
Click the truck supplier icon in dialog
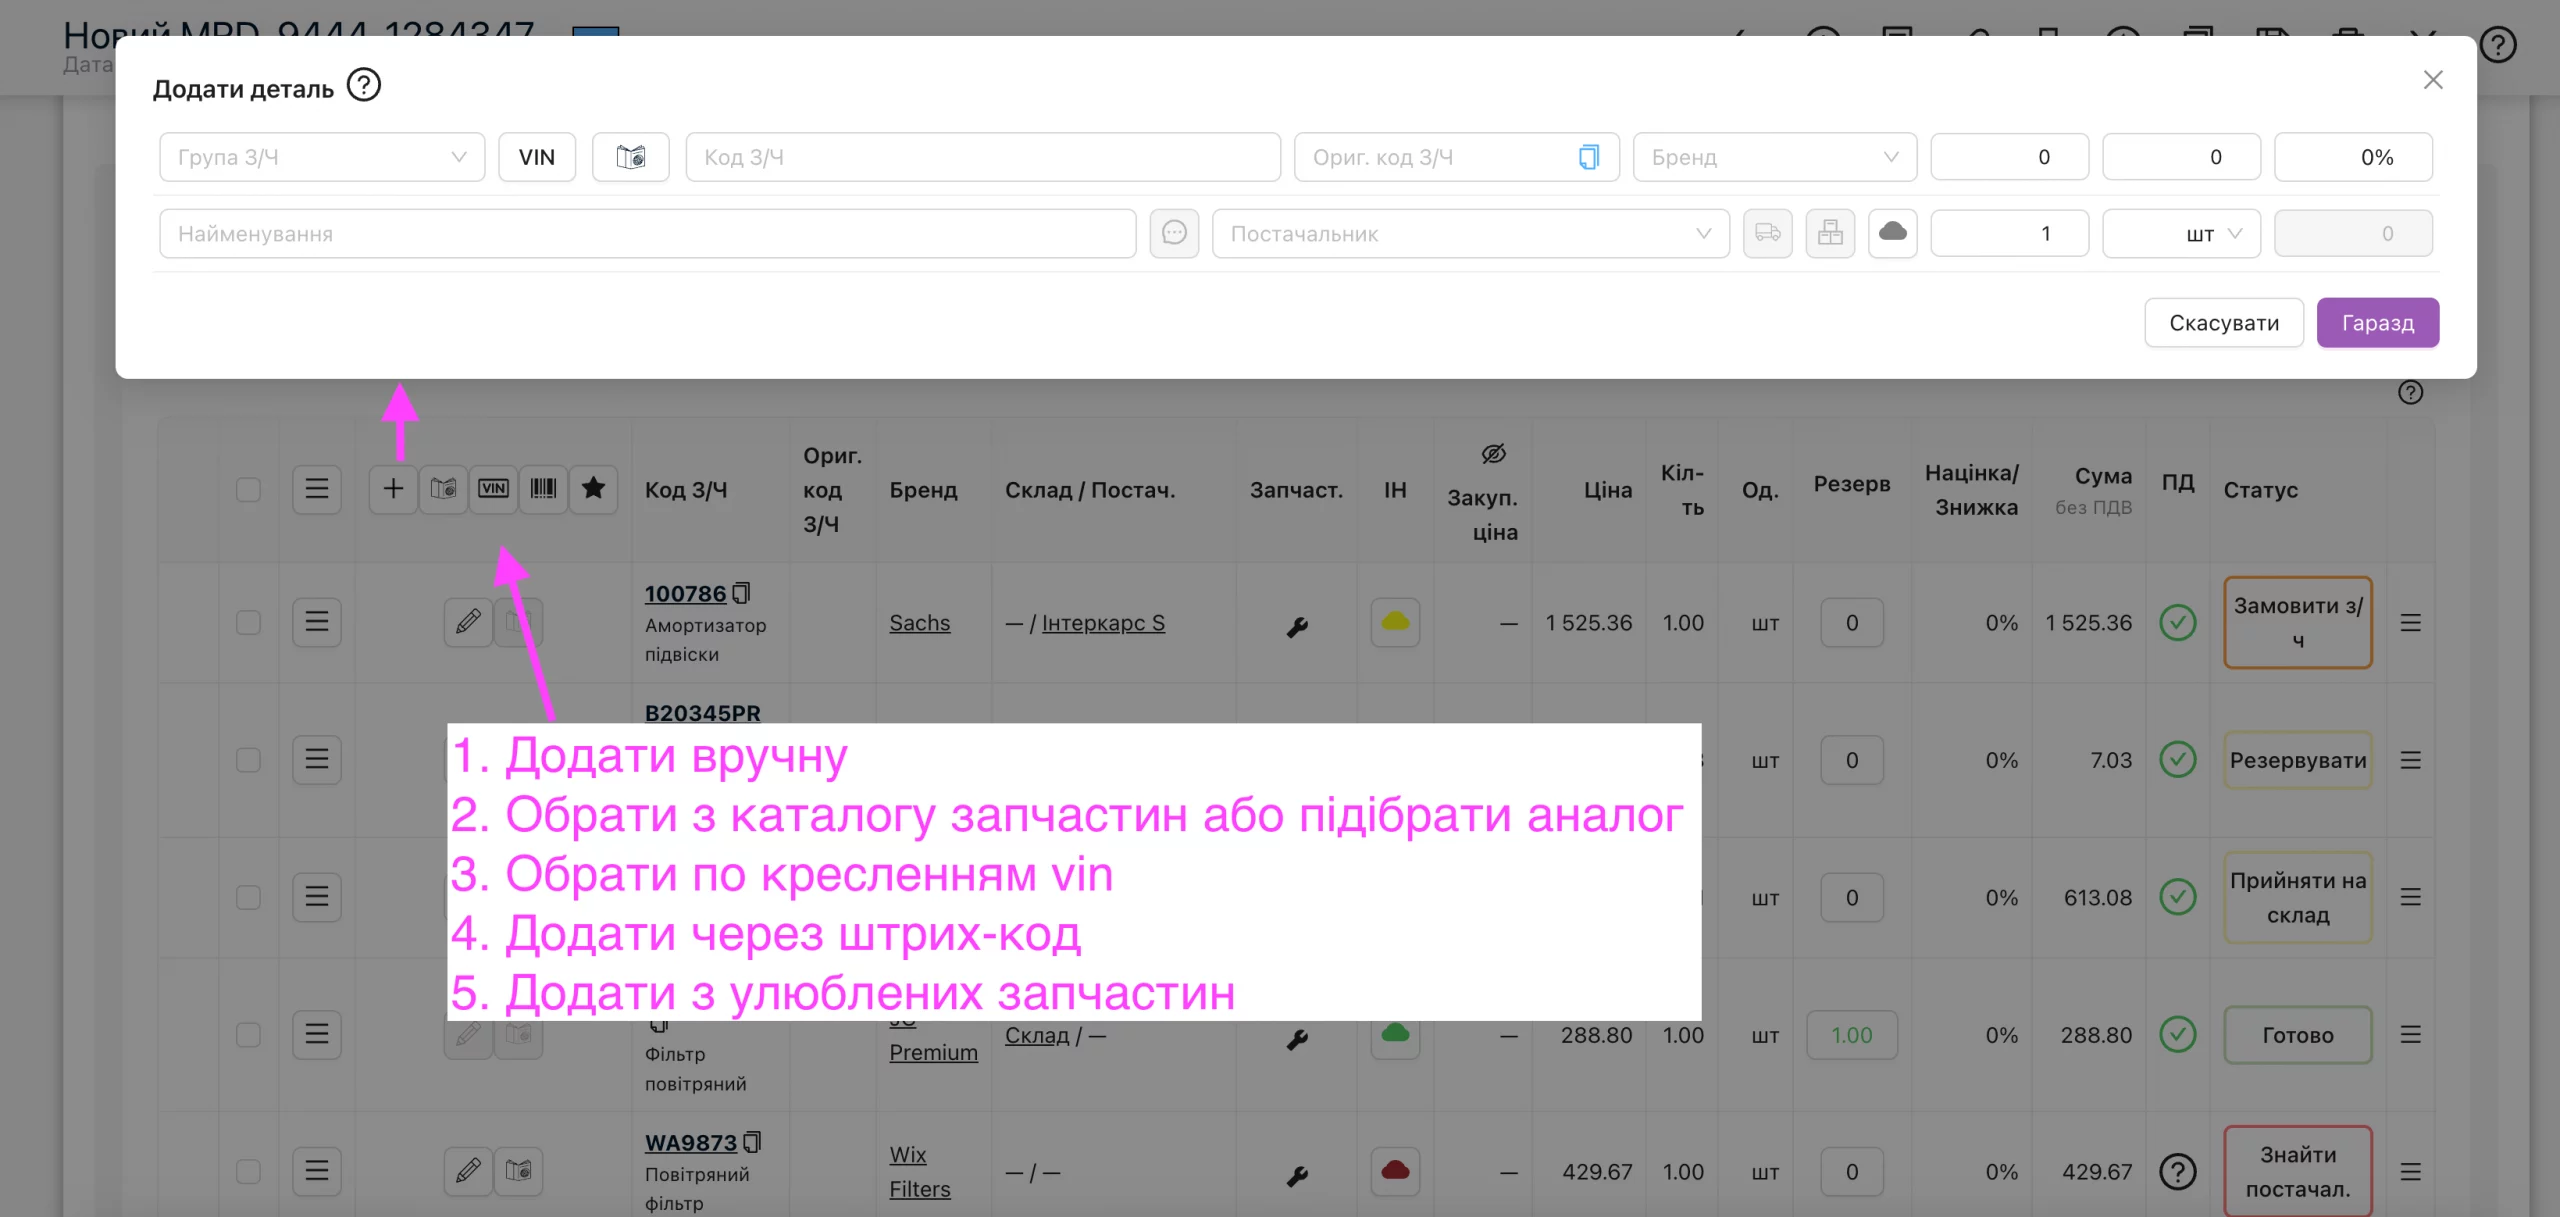coord(1767,233)
